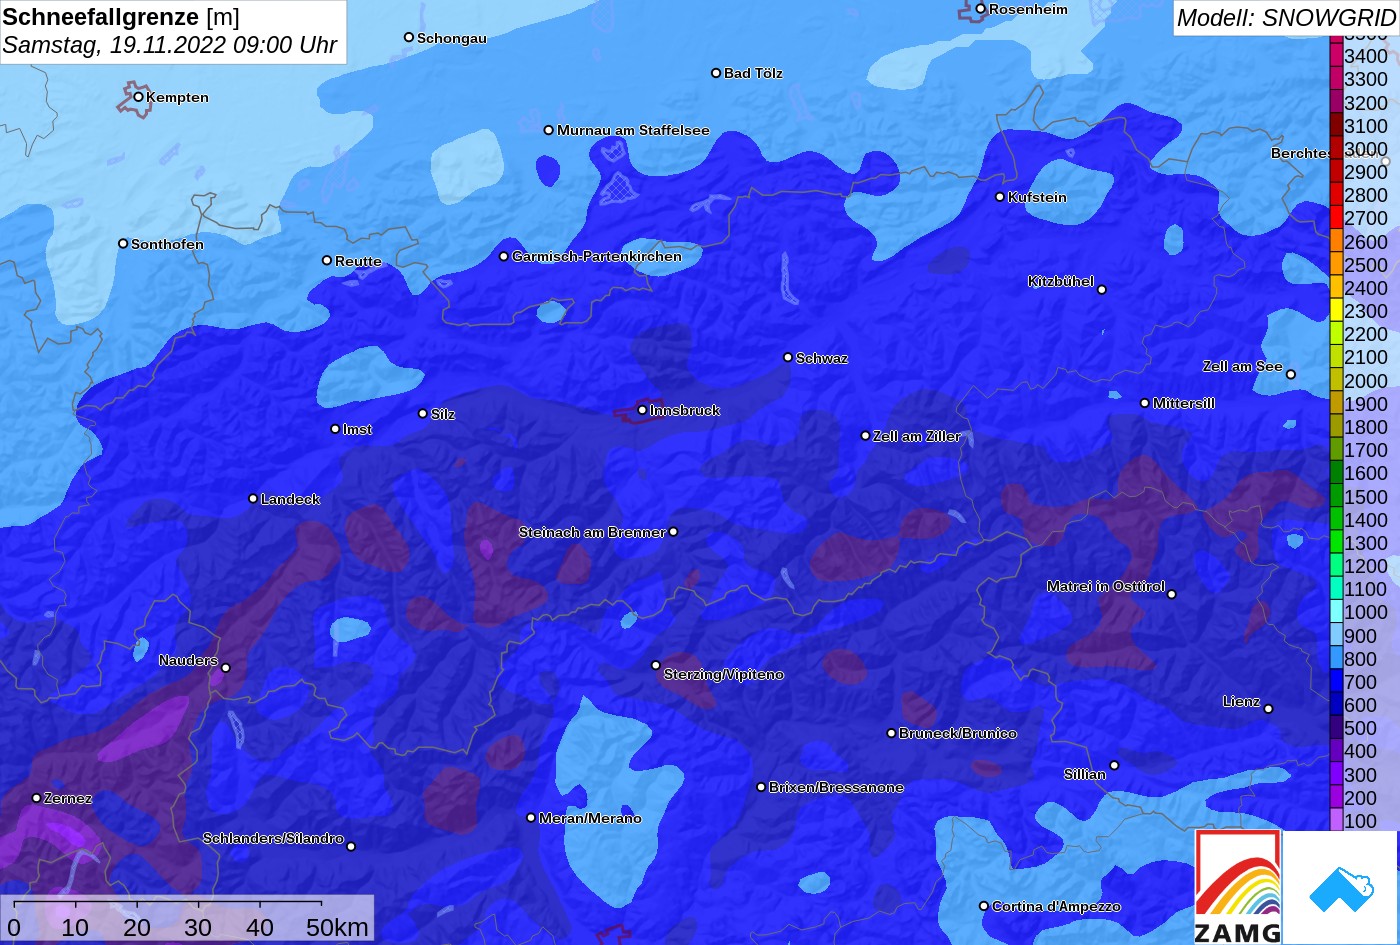Select the 'Schlanders/Silandro' label
Viewport: 1400px width, 945px height.
pos(273,838)
